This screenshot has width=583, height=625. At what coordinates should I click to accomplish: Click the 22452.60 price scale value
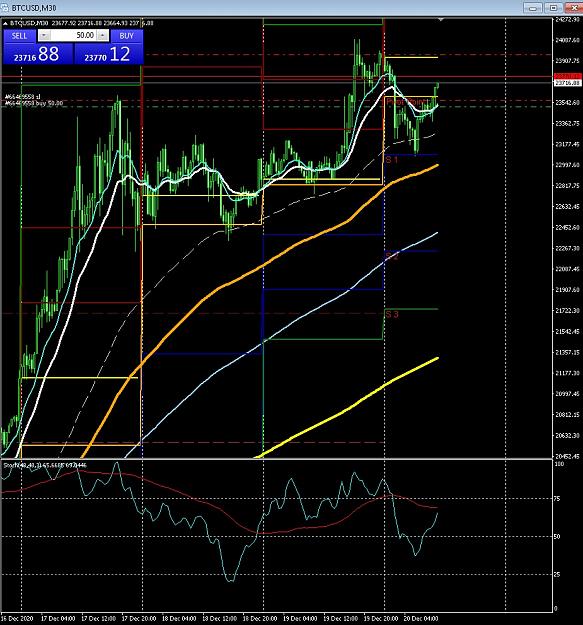tap(567, 227)
